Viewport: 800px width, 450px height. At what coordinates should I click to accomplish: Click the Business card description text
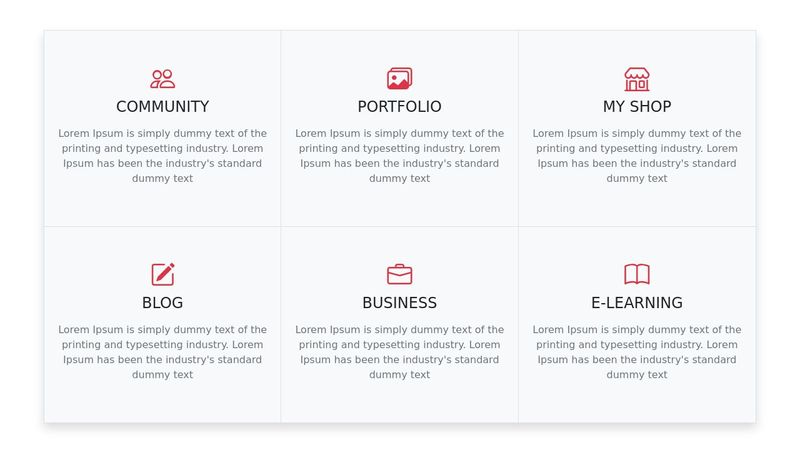pyautogui.click(x=399, y=352)
